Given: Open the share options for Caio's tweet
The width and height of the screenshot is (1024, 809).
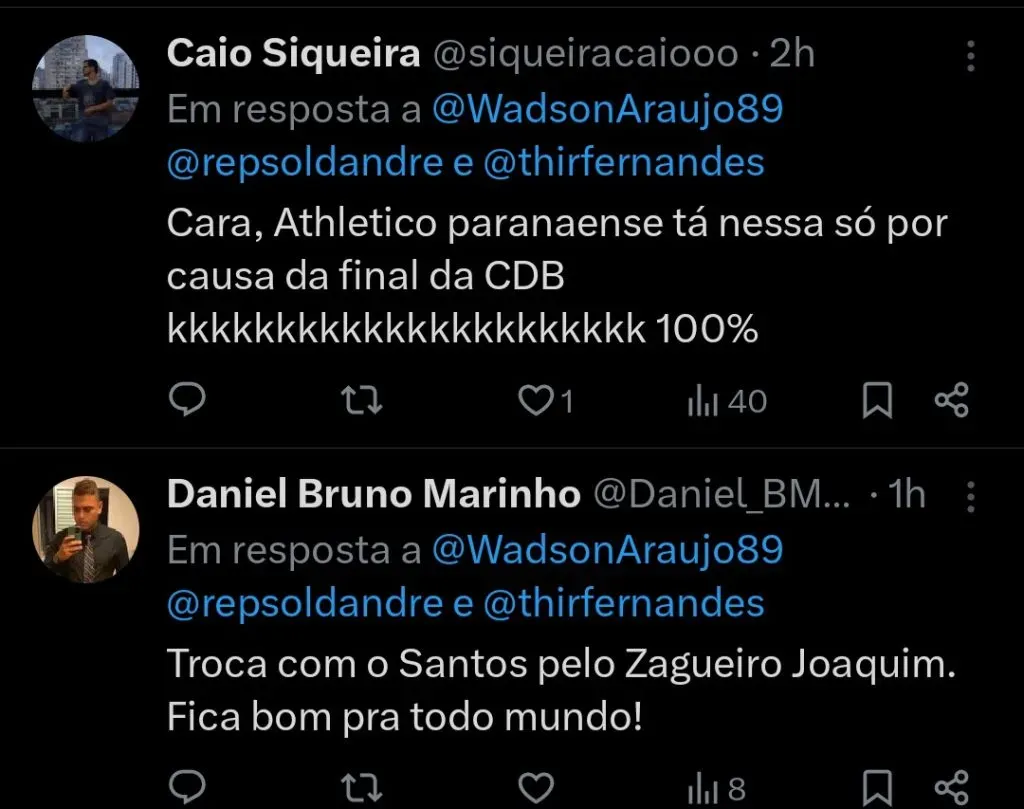Looking at the screenshot, I should [x=949, y=399].
